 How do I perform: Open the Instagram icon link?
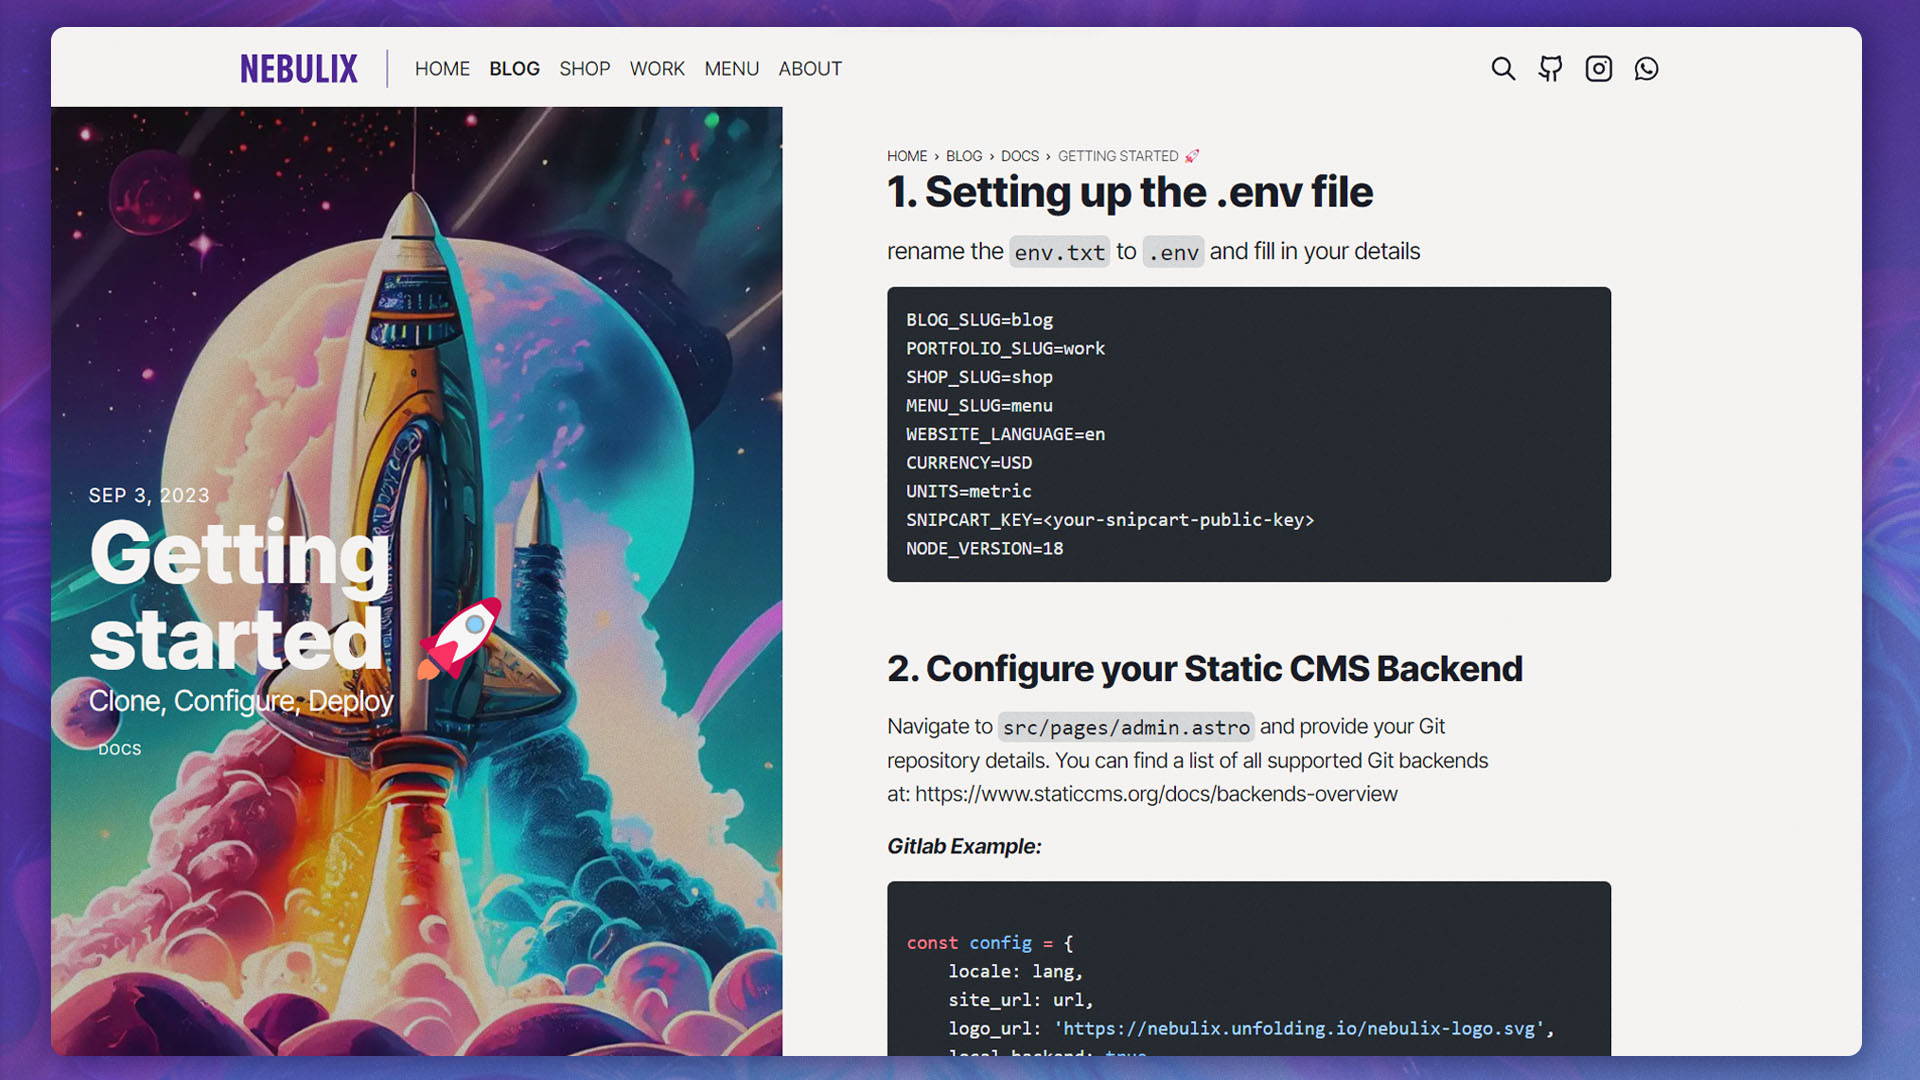tap(1598, 69)
